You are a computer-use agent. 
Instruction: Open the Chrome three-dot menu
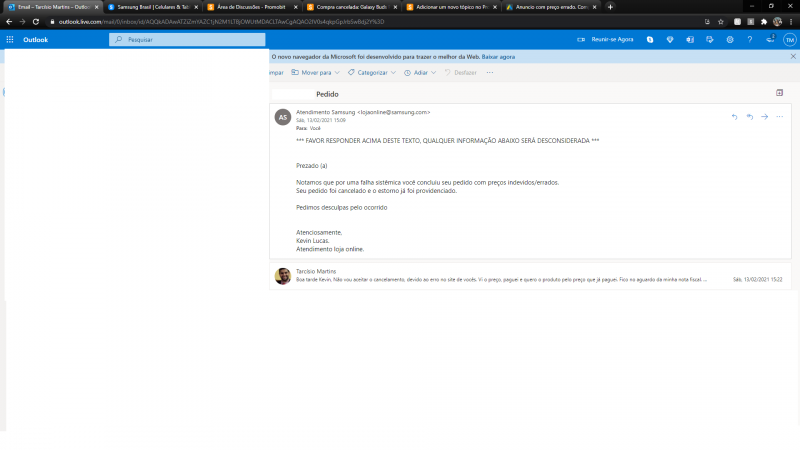click(791, 22)
